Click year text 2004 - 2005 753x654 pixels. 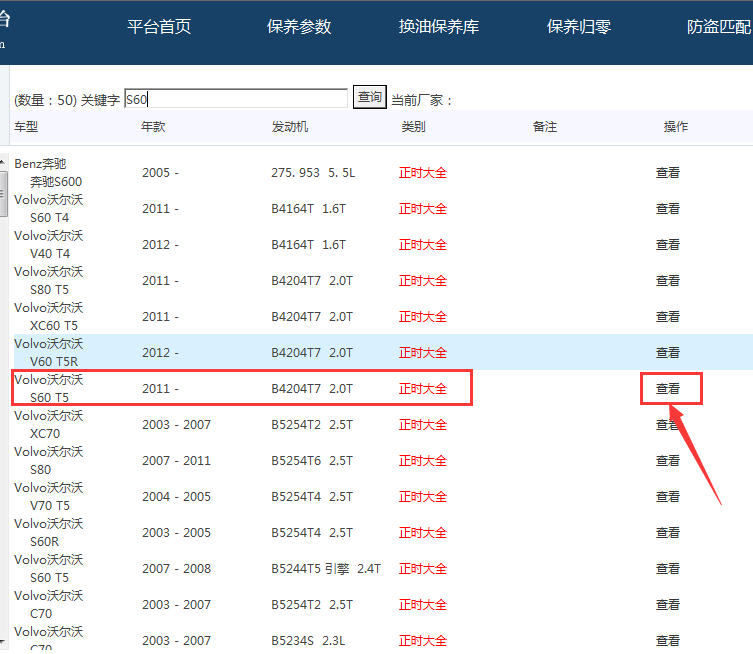176,497
